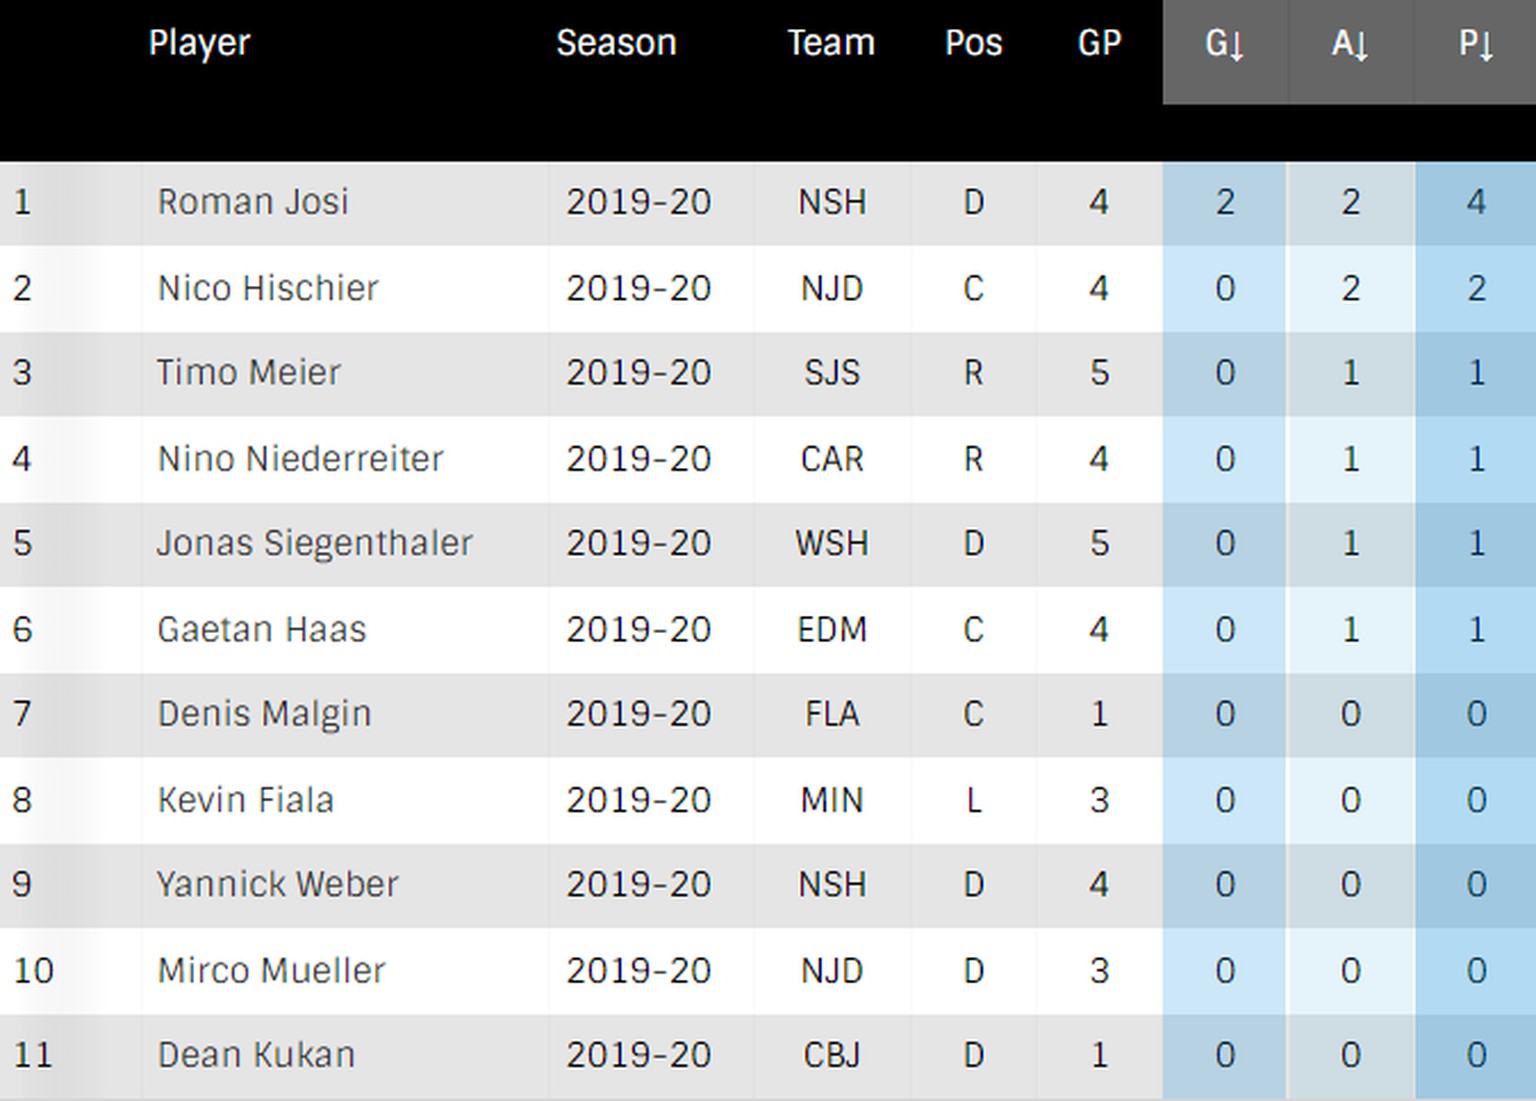Click the GP column header

pos(1099,43)
